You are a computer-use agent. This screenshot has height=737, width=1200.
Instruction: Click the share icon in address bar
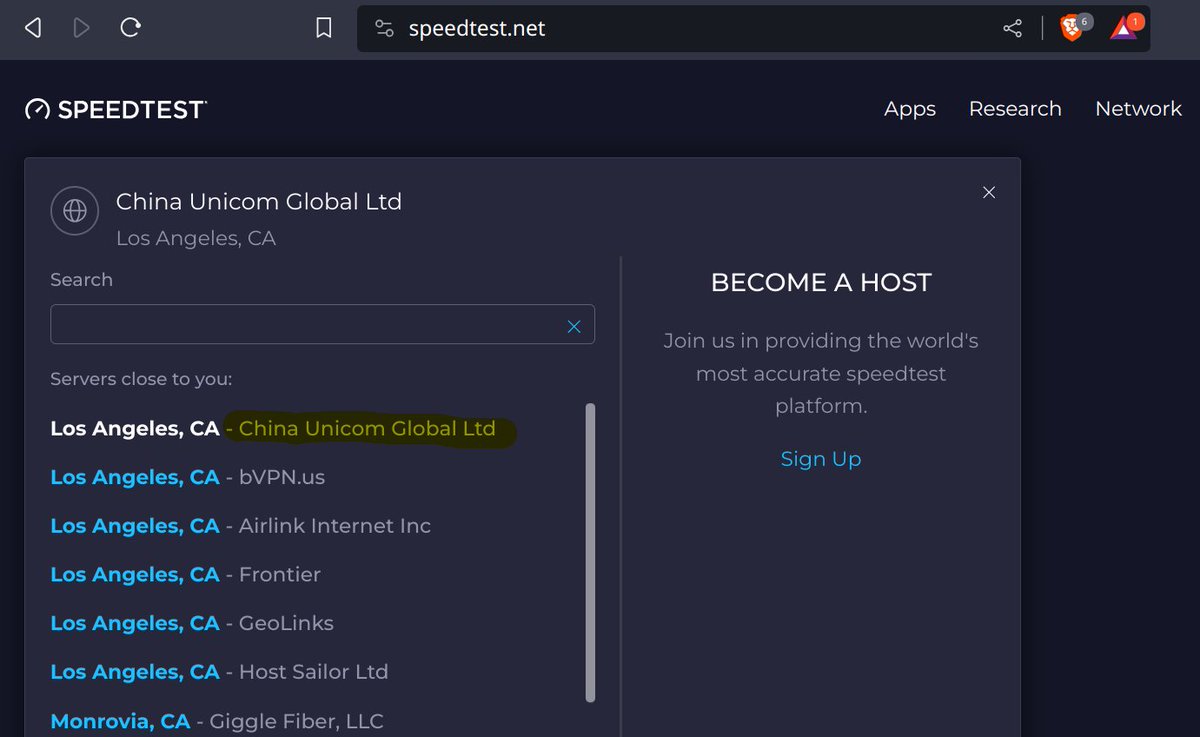1013,29
